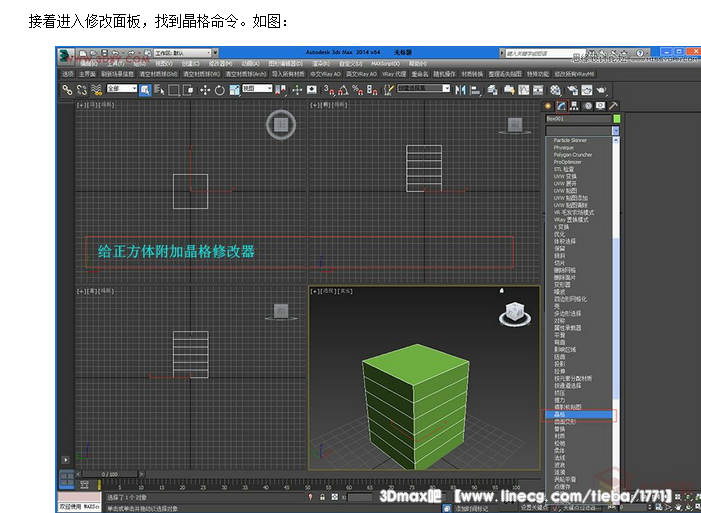Screen dimensions: 701x513
Task: Click the Use Pivot Point Center icon
Action: pyautogui.click(x=281, y=90)
